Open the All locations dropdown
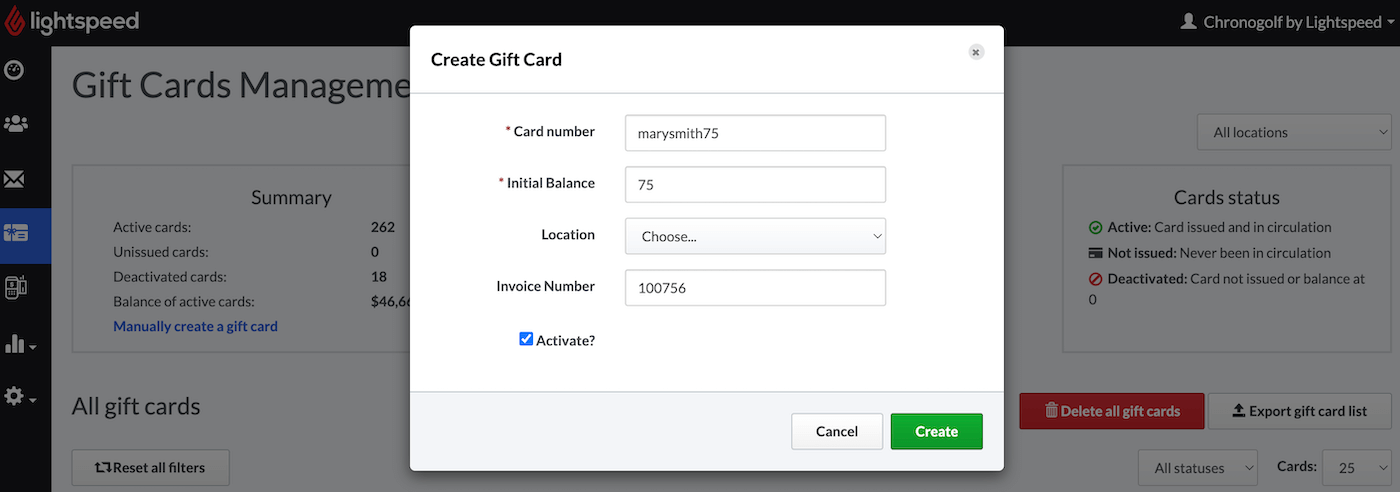This screenshot has height=492, width=1400. click(1294, 132)
